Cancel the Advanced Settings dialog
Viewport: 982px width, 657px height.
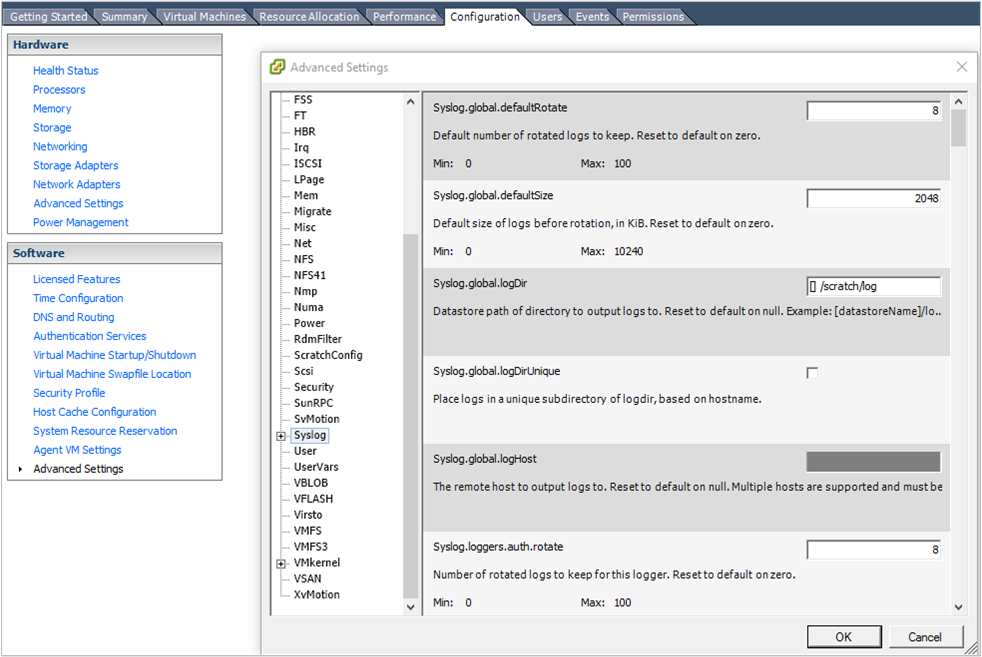tap(925, 636)
